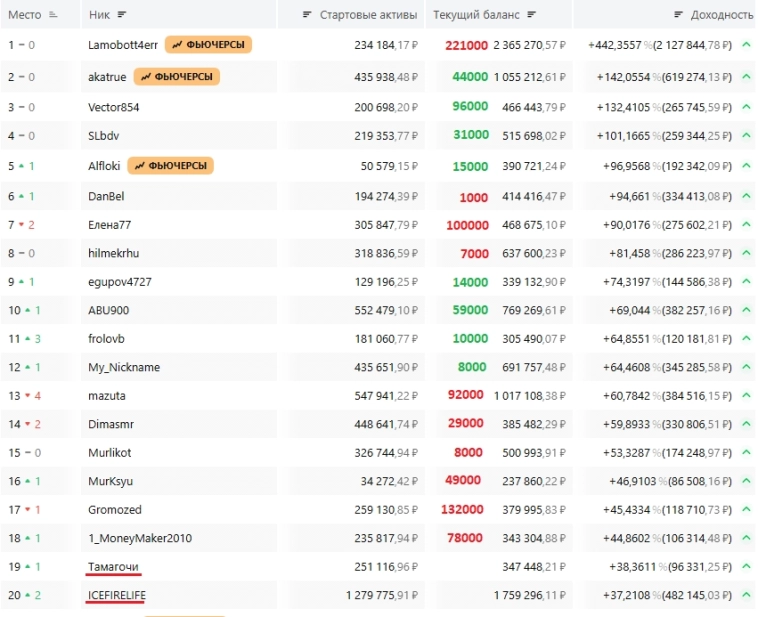The width and height of the screenshot is (758, 617).
Task: Select the starting assets 1 279 775,91 ₽
Action: point(382,595)
